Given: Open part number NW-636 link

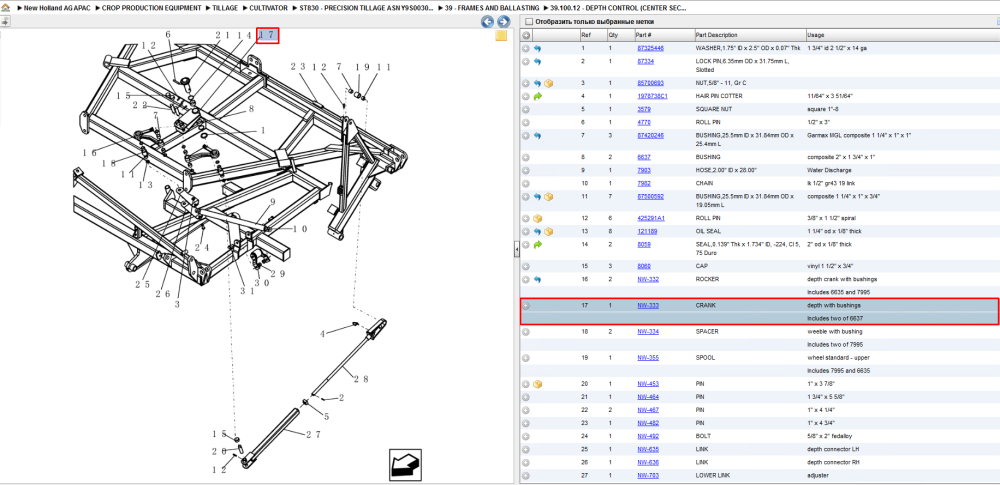Looking at the screenshot, I should point(648,462).
